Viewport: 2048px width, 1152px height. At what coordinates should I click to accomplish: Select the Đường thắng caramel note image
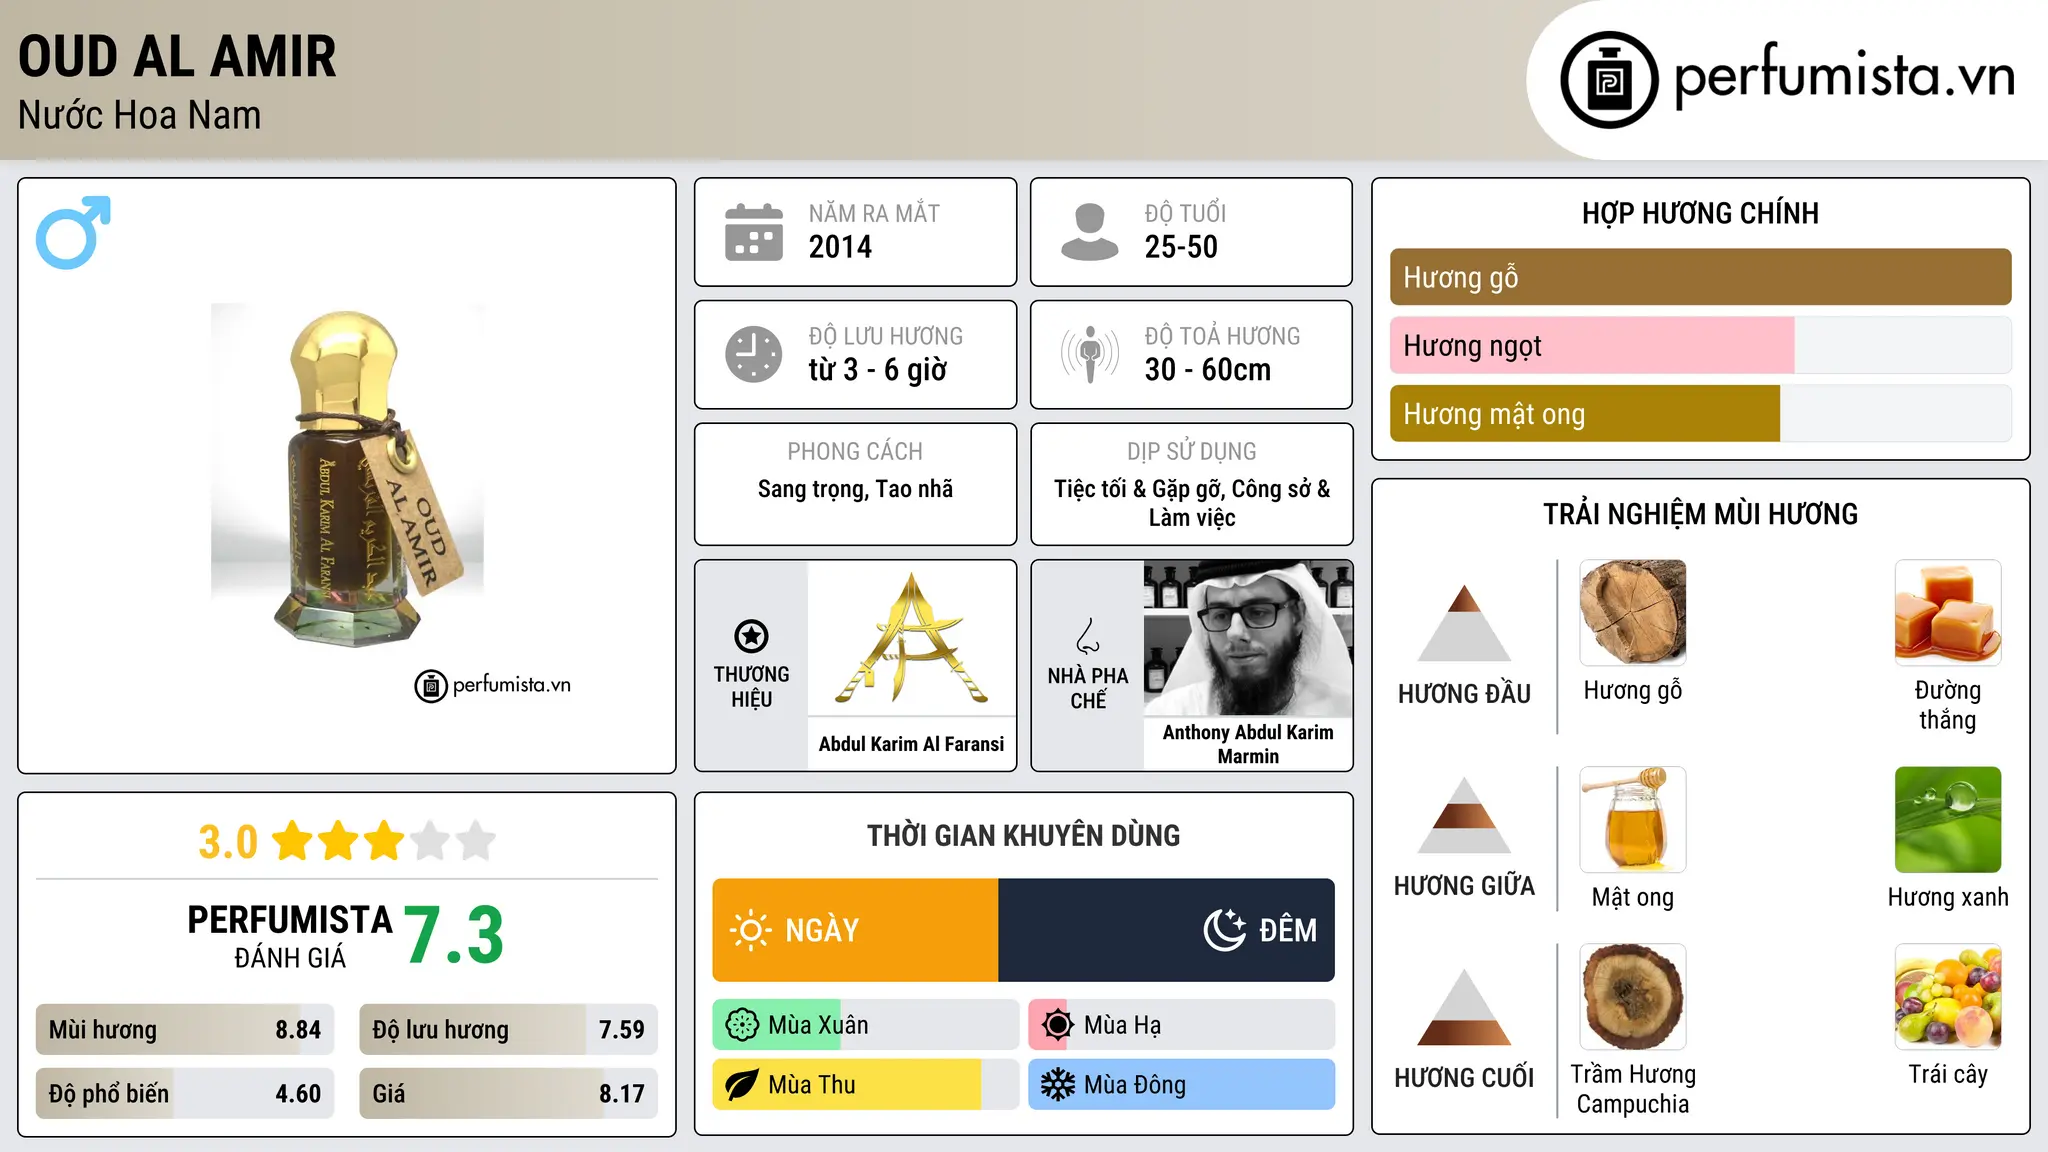tap(1948, 613)
